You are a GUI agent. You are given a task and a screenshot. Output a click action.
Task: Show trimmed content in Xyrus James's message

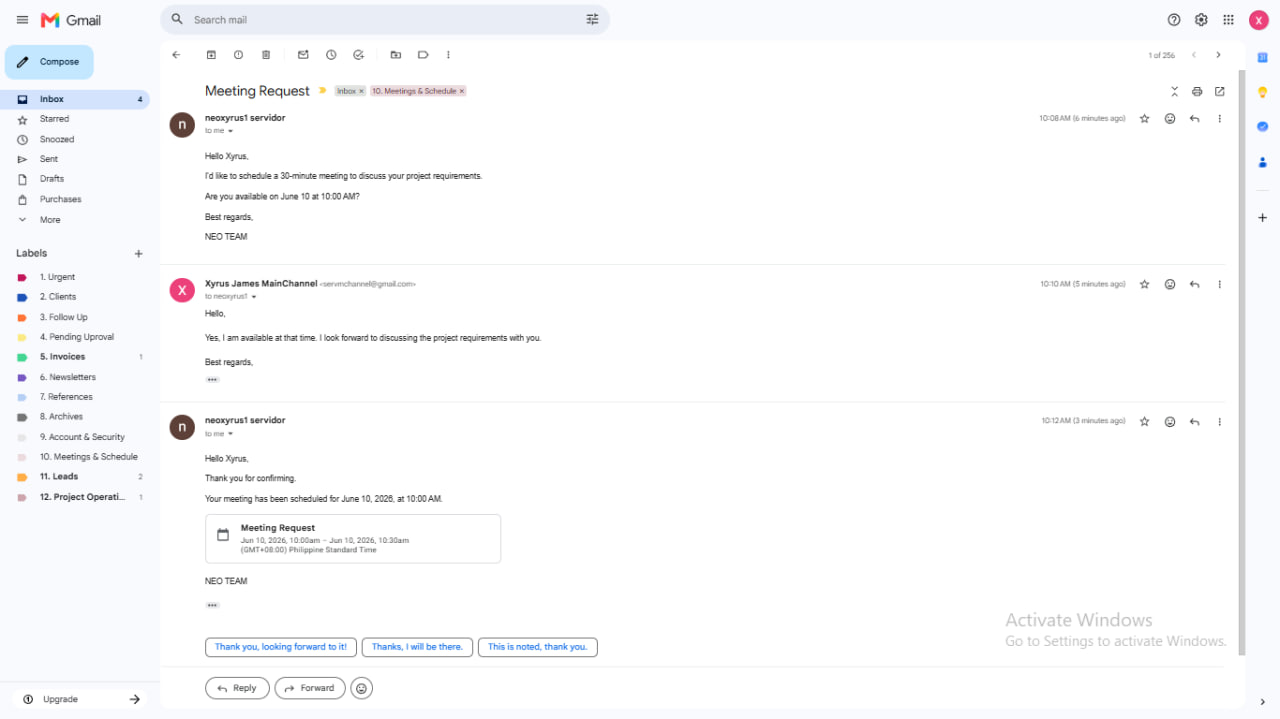coord(212,380)
